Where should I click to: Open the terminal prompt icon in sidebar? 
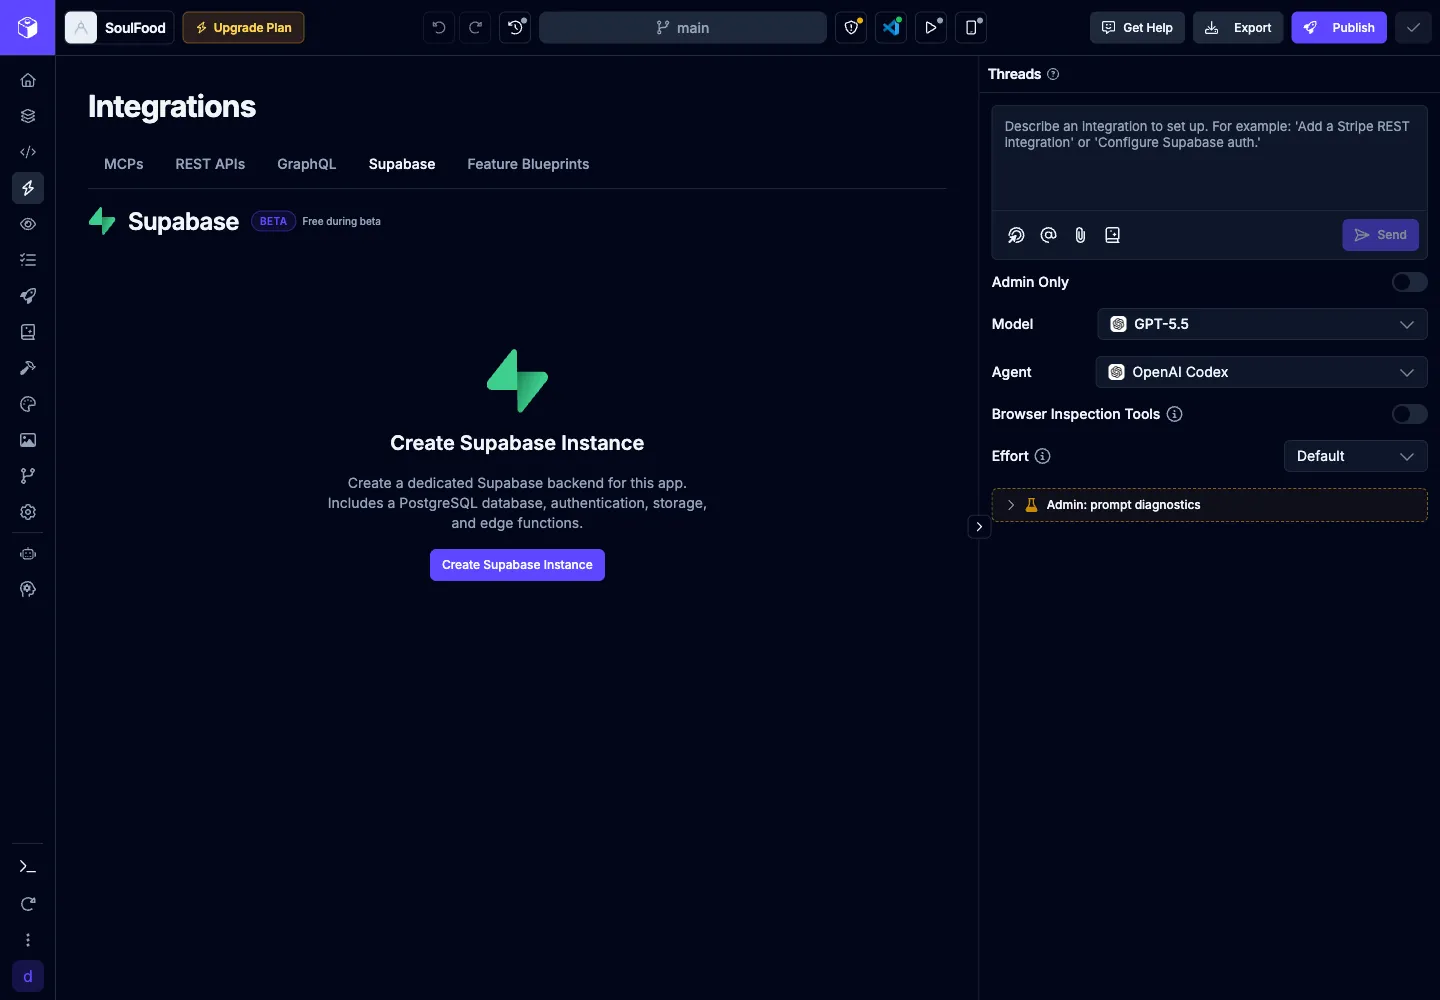tap(28, 867)
